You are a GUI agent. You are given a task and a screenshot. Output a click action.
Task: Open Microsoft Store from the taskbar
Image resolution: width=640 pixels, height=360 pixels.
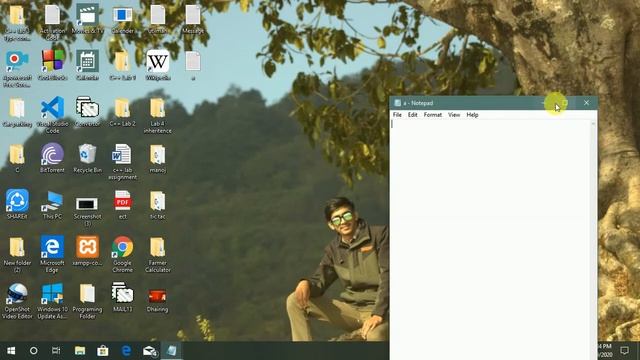point(102,351)
